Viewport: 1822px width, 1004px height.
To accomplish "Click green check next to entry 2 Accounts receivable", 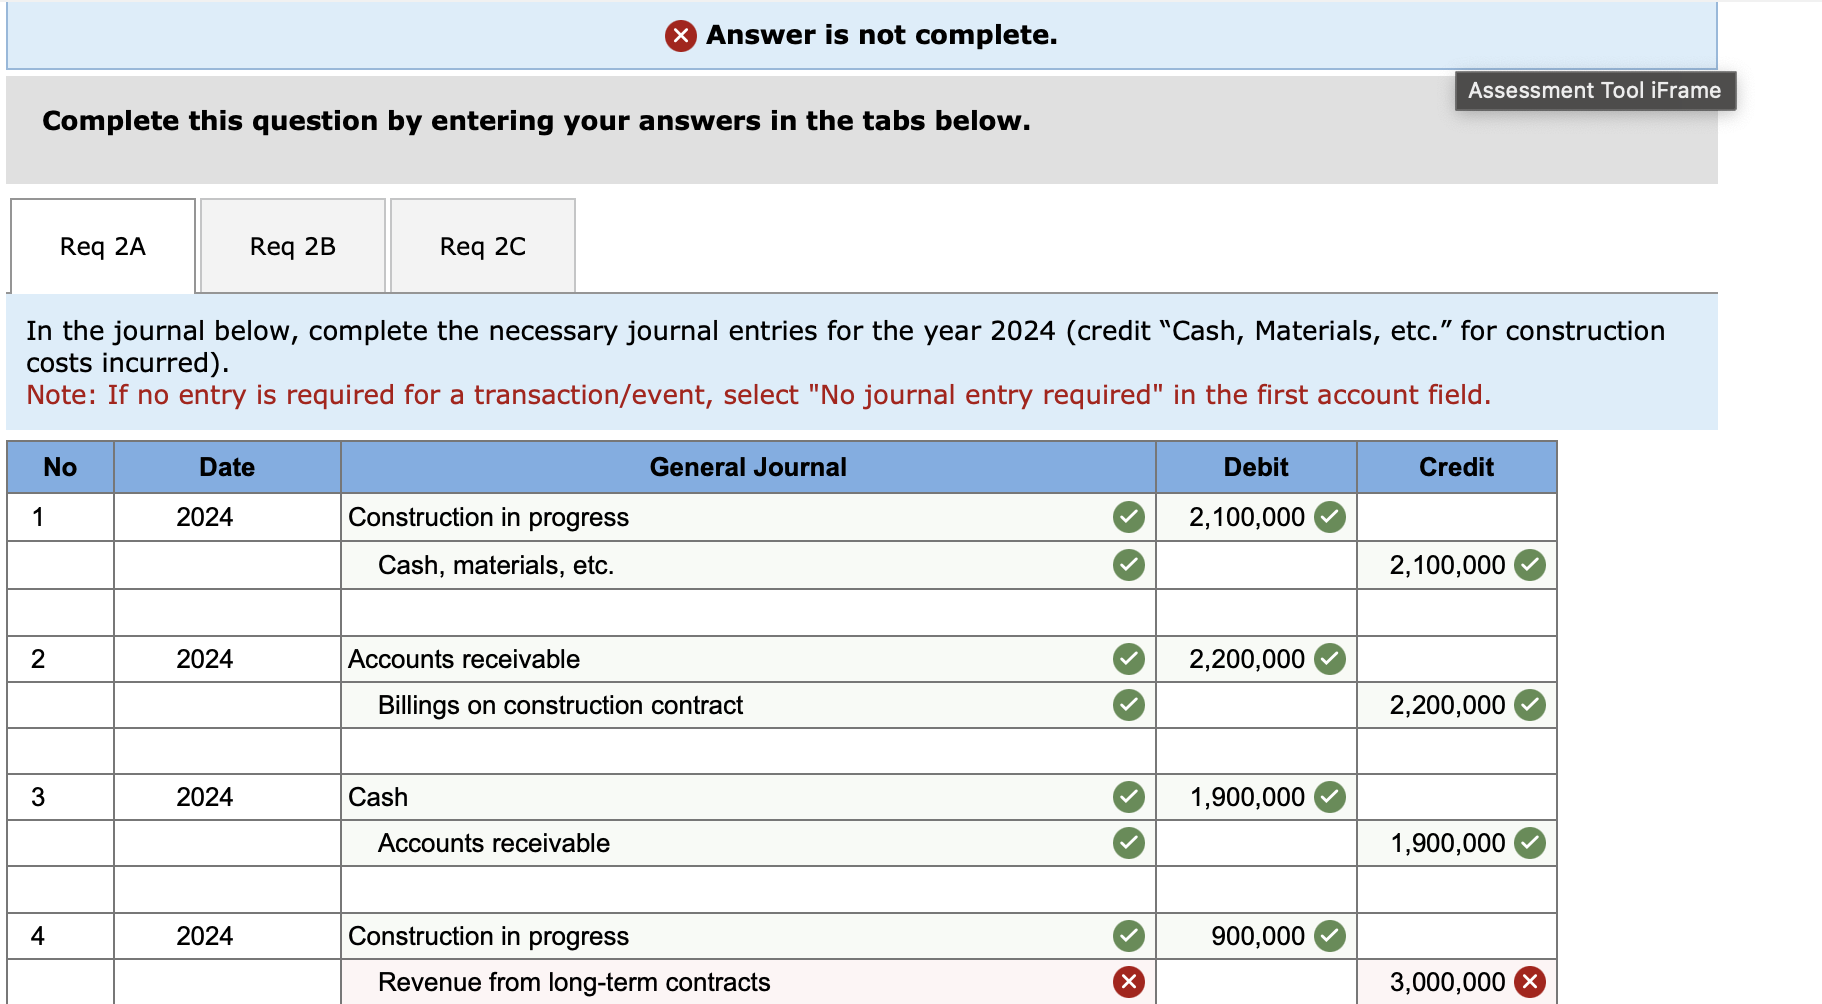I will coord(1129,659).
